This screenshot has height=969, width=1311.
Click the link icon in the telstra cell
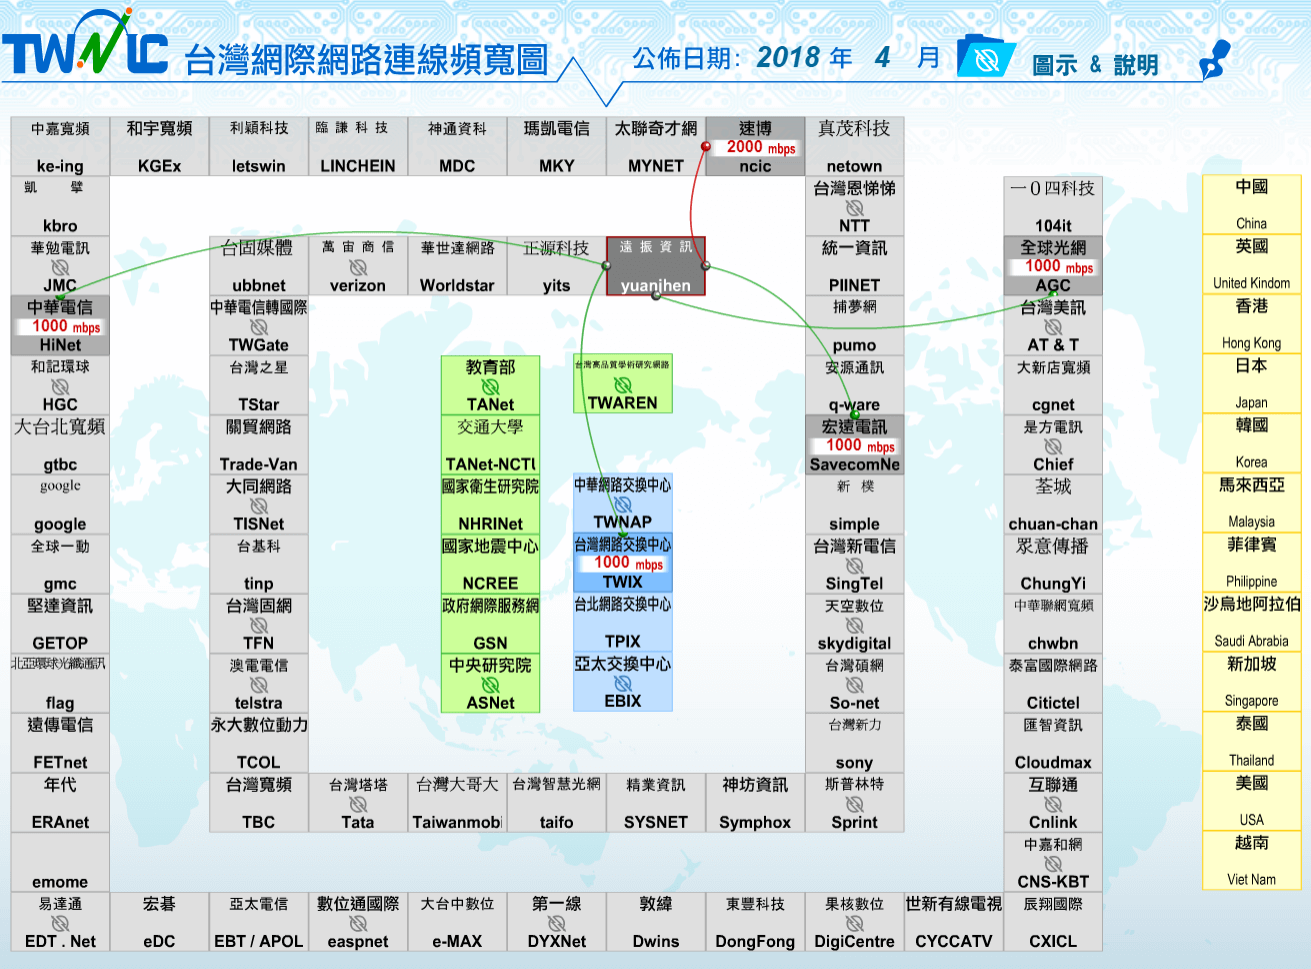pos(259,685)
